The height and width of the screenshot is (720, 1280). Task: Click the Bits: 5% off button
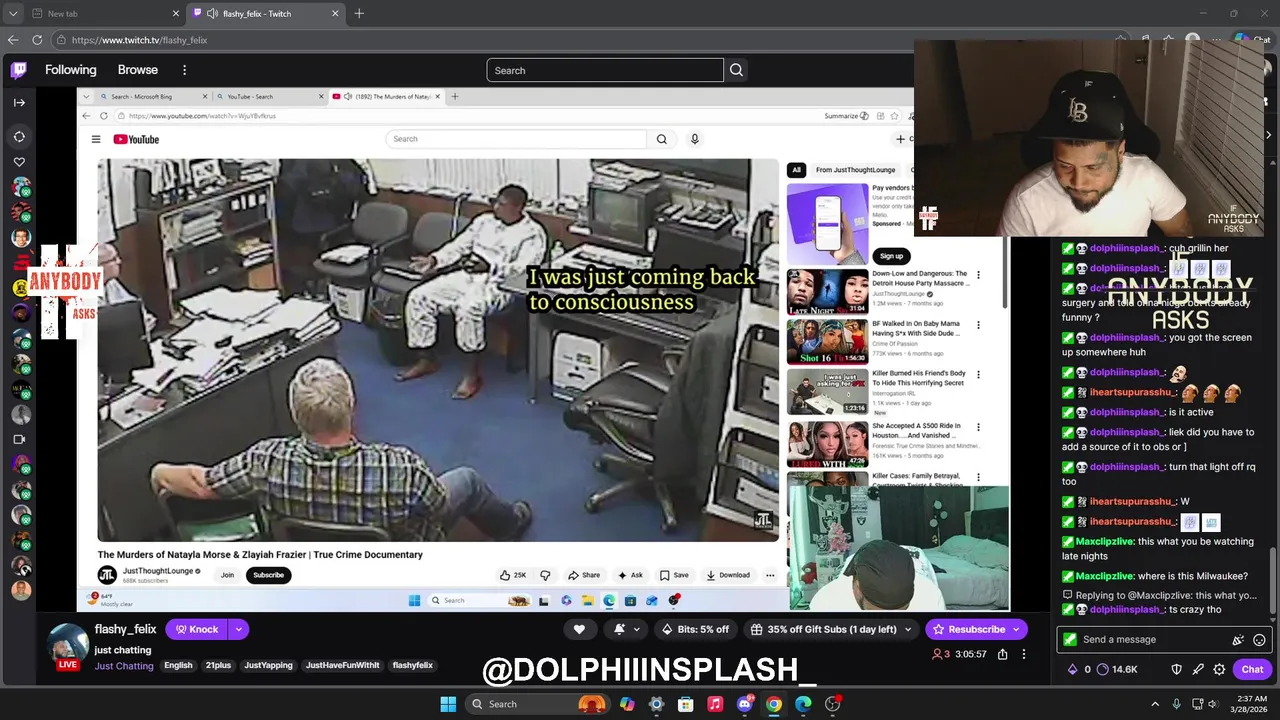695,629
